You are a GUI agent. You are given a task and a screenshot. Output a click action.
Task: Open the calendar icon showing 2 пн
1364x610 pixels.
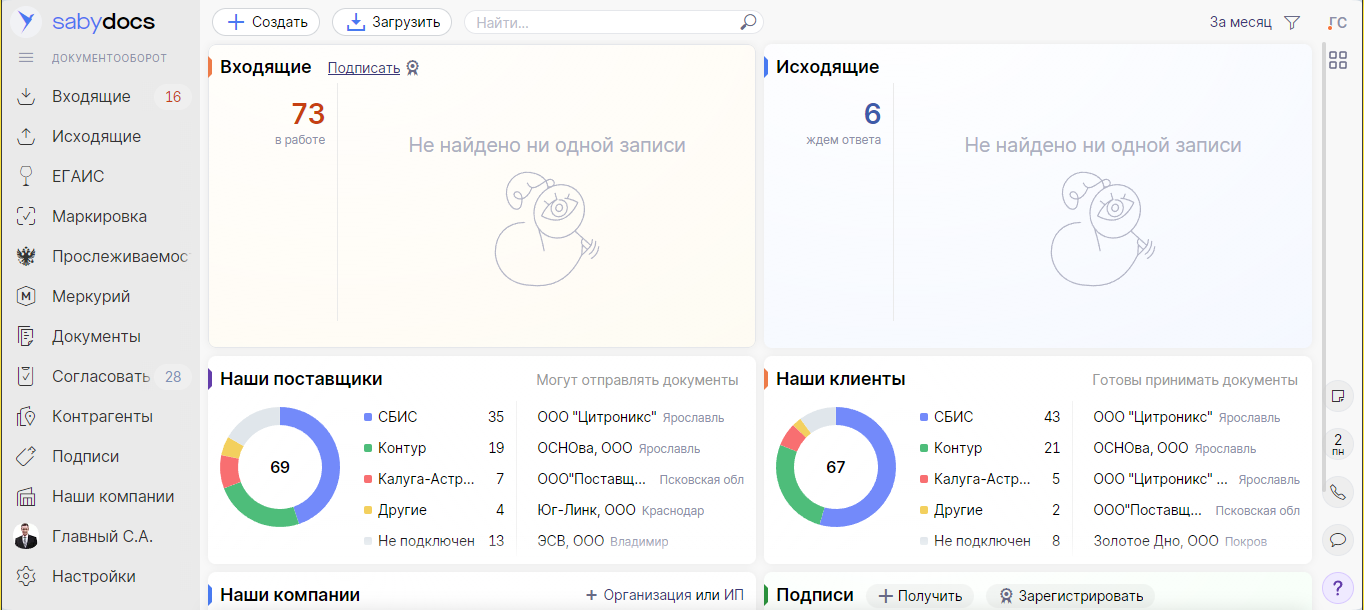1338,445
